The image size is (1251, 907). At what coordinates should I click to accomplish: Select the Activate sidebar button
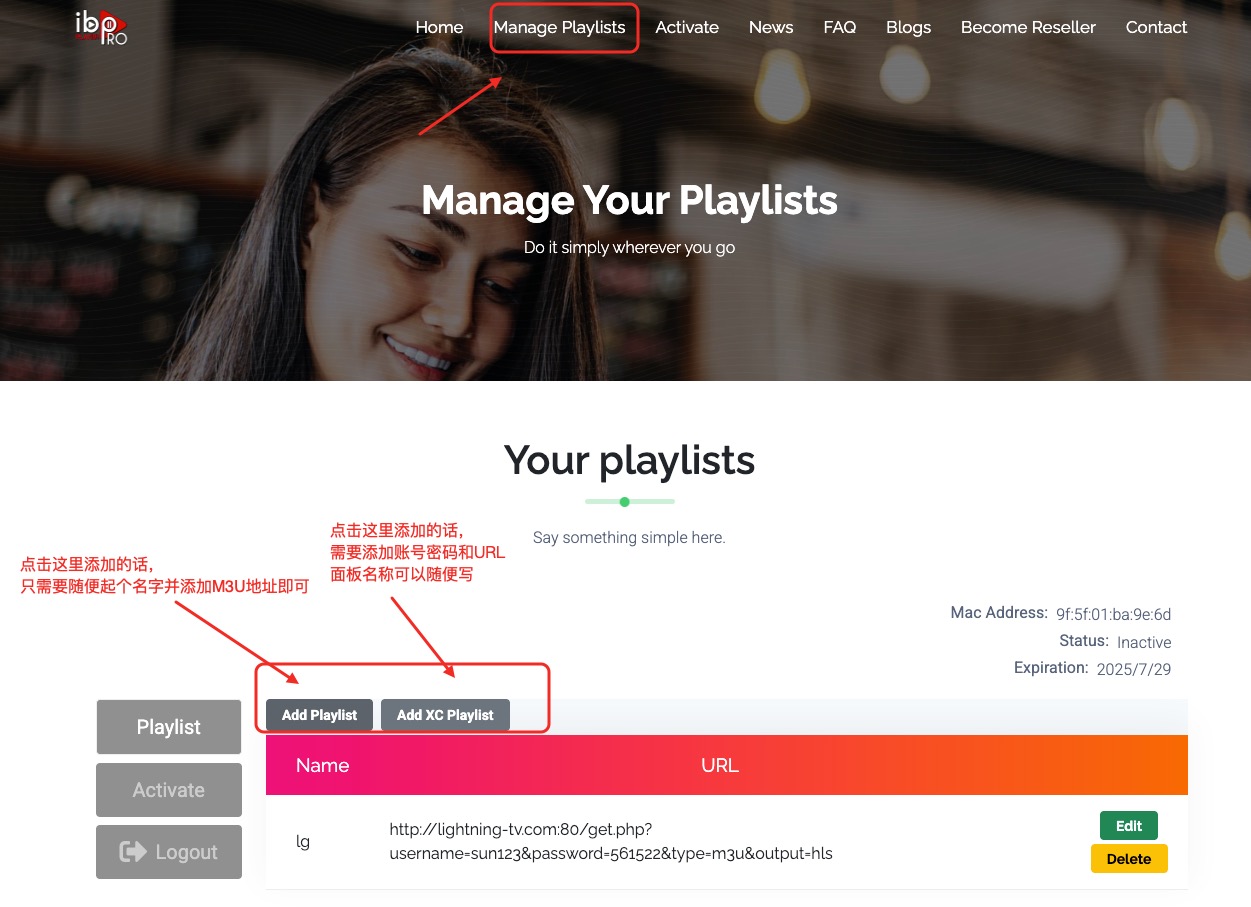coord(169,790)
